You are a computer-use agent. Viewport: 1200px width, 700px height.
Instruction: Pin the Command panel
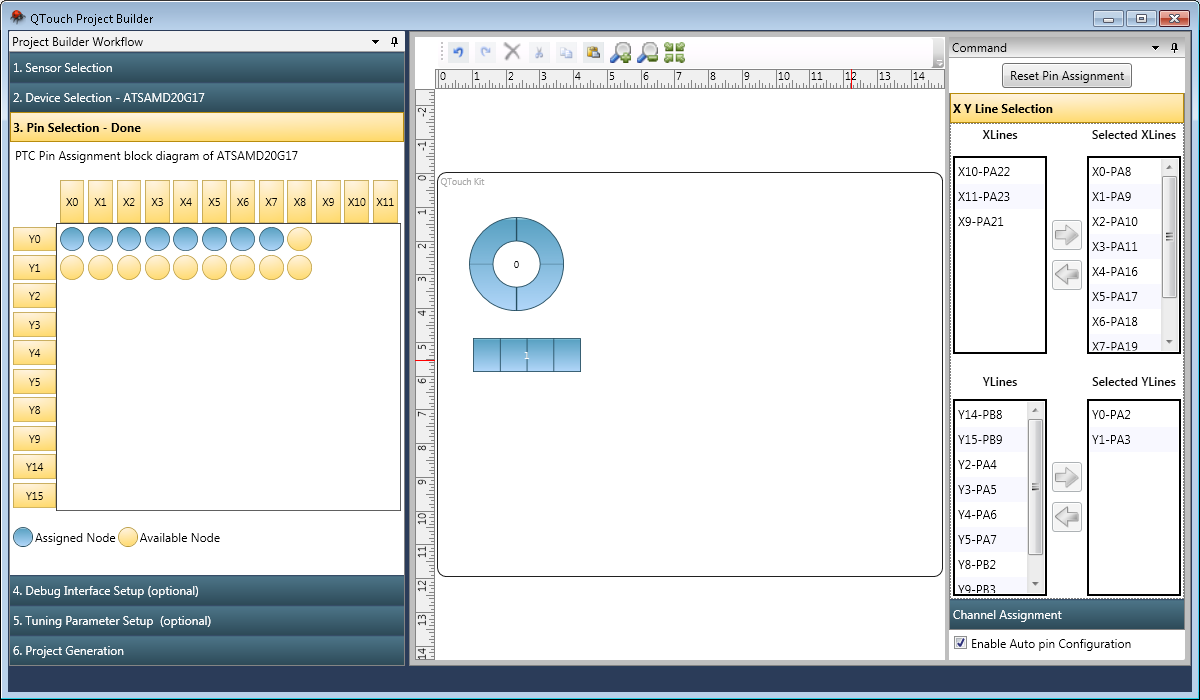pos(1175,47)
